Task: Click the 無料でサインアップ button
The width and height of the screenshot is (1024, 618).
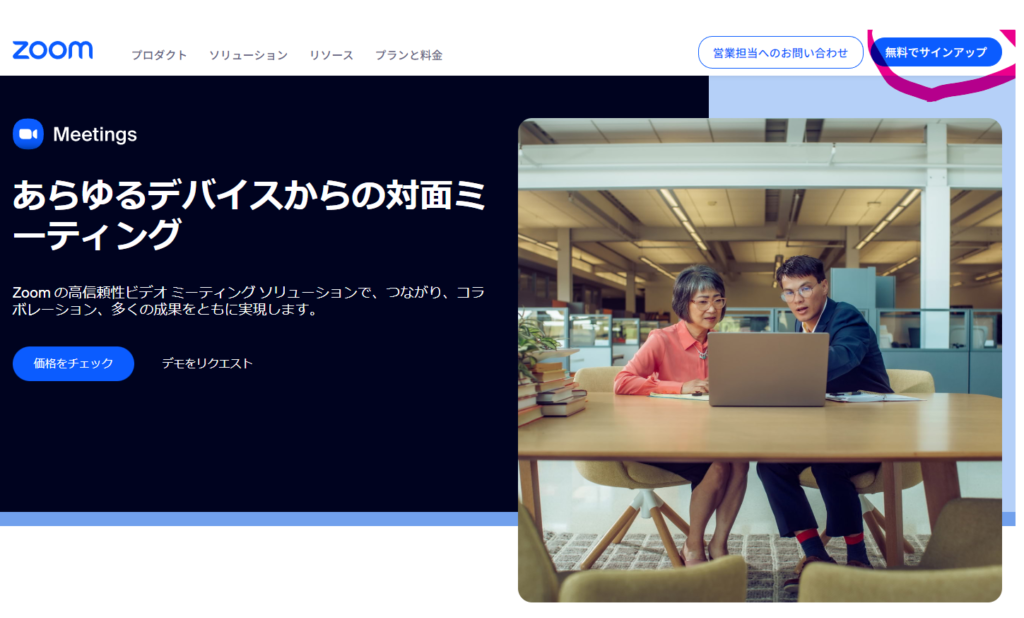Action: pyautogui.click(x=935, y=53)
